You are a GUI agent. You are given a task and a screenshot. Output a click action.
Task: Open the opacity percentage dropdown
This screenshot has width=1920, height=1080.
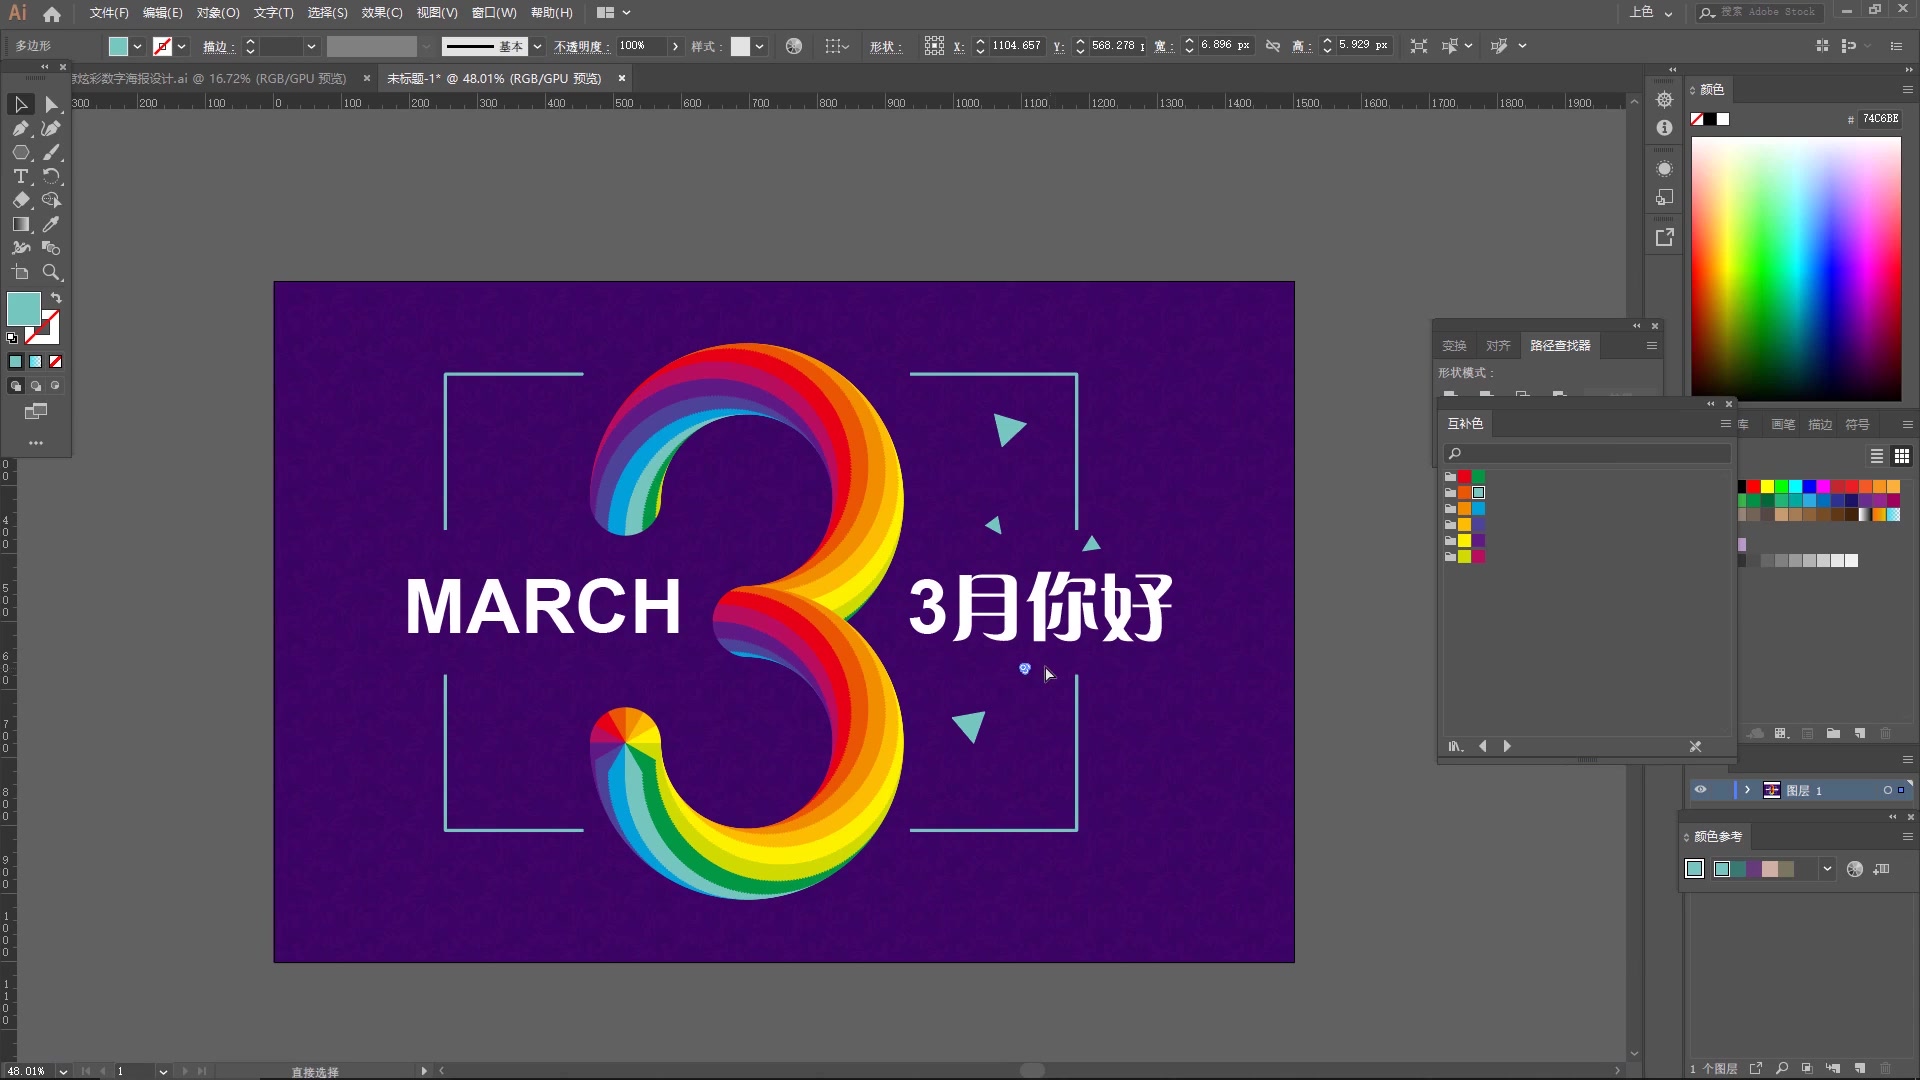[x=674, y=45]
